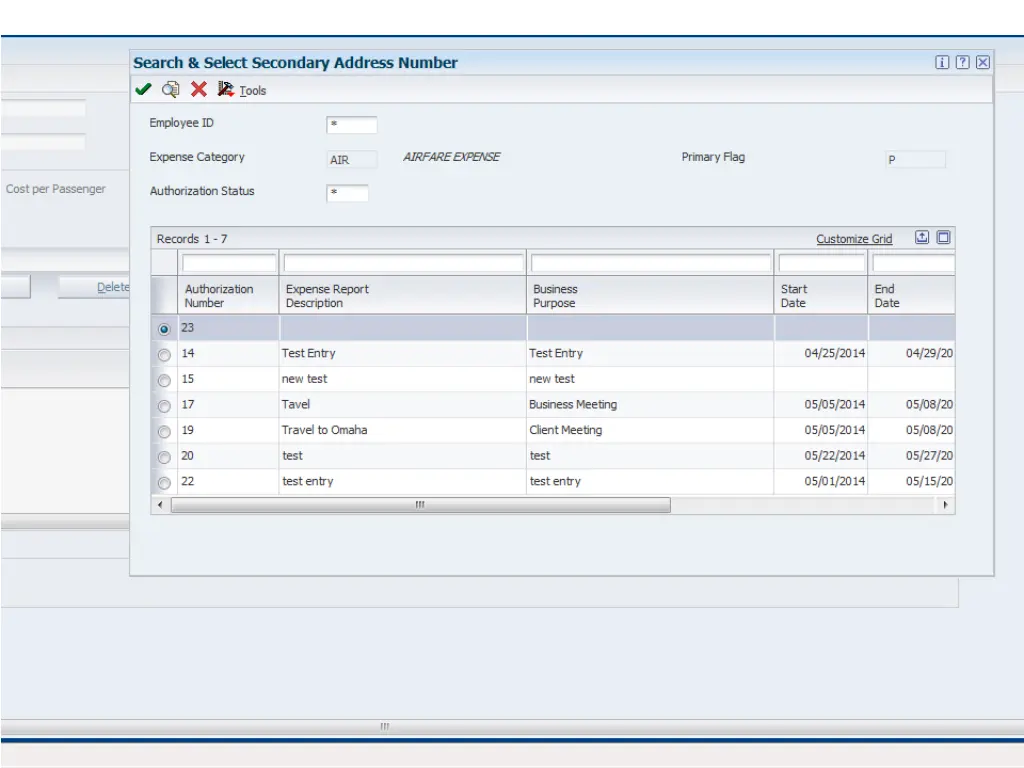Image resolution: width=1024 pixels, height=768 pixels.
Task: Click the 'Client Meeting' purpose cell
Action: click(x=650, y=430)
